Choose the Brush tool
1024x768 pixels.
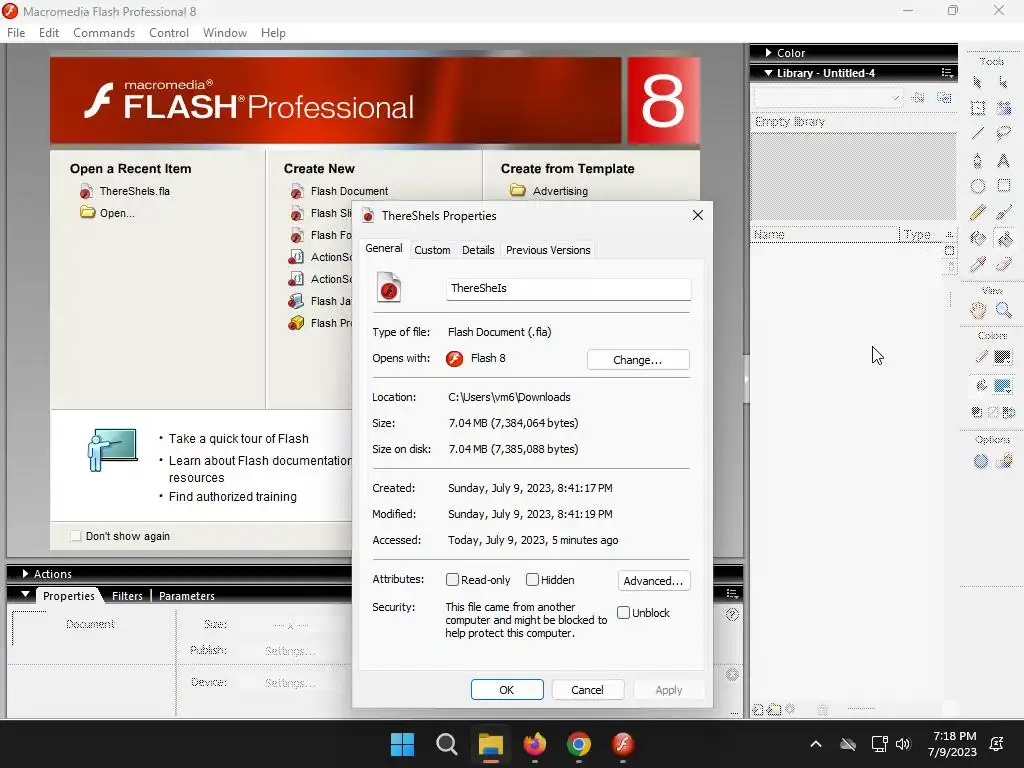[1004, 212]
